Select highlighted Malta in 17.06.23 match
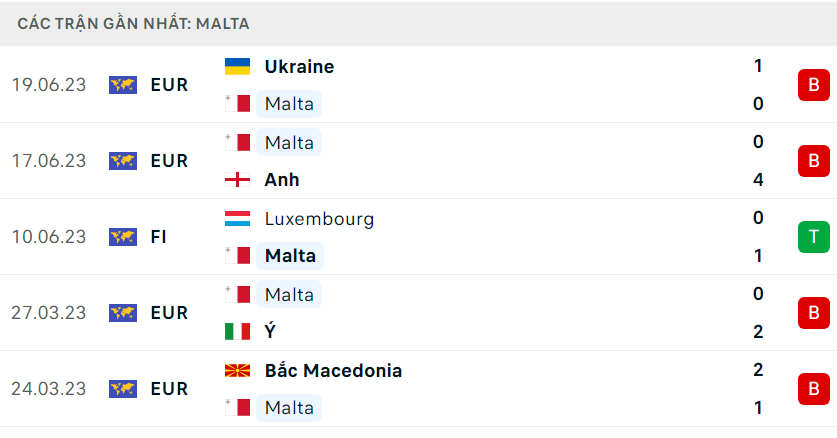 pyautogui.click(x=289, y=142)
